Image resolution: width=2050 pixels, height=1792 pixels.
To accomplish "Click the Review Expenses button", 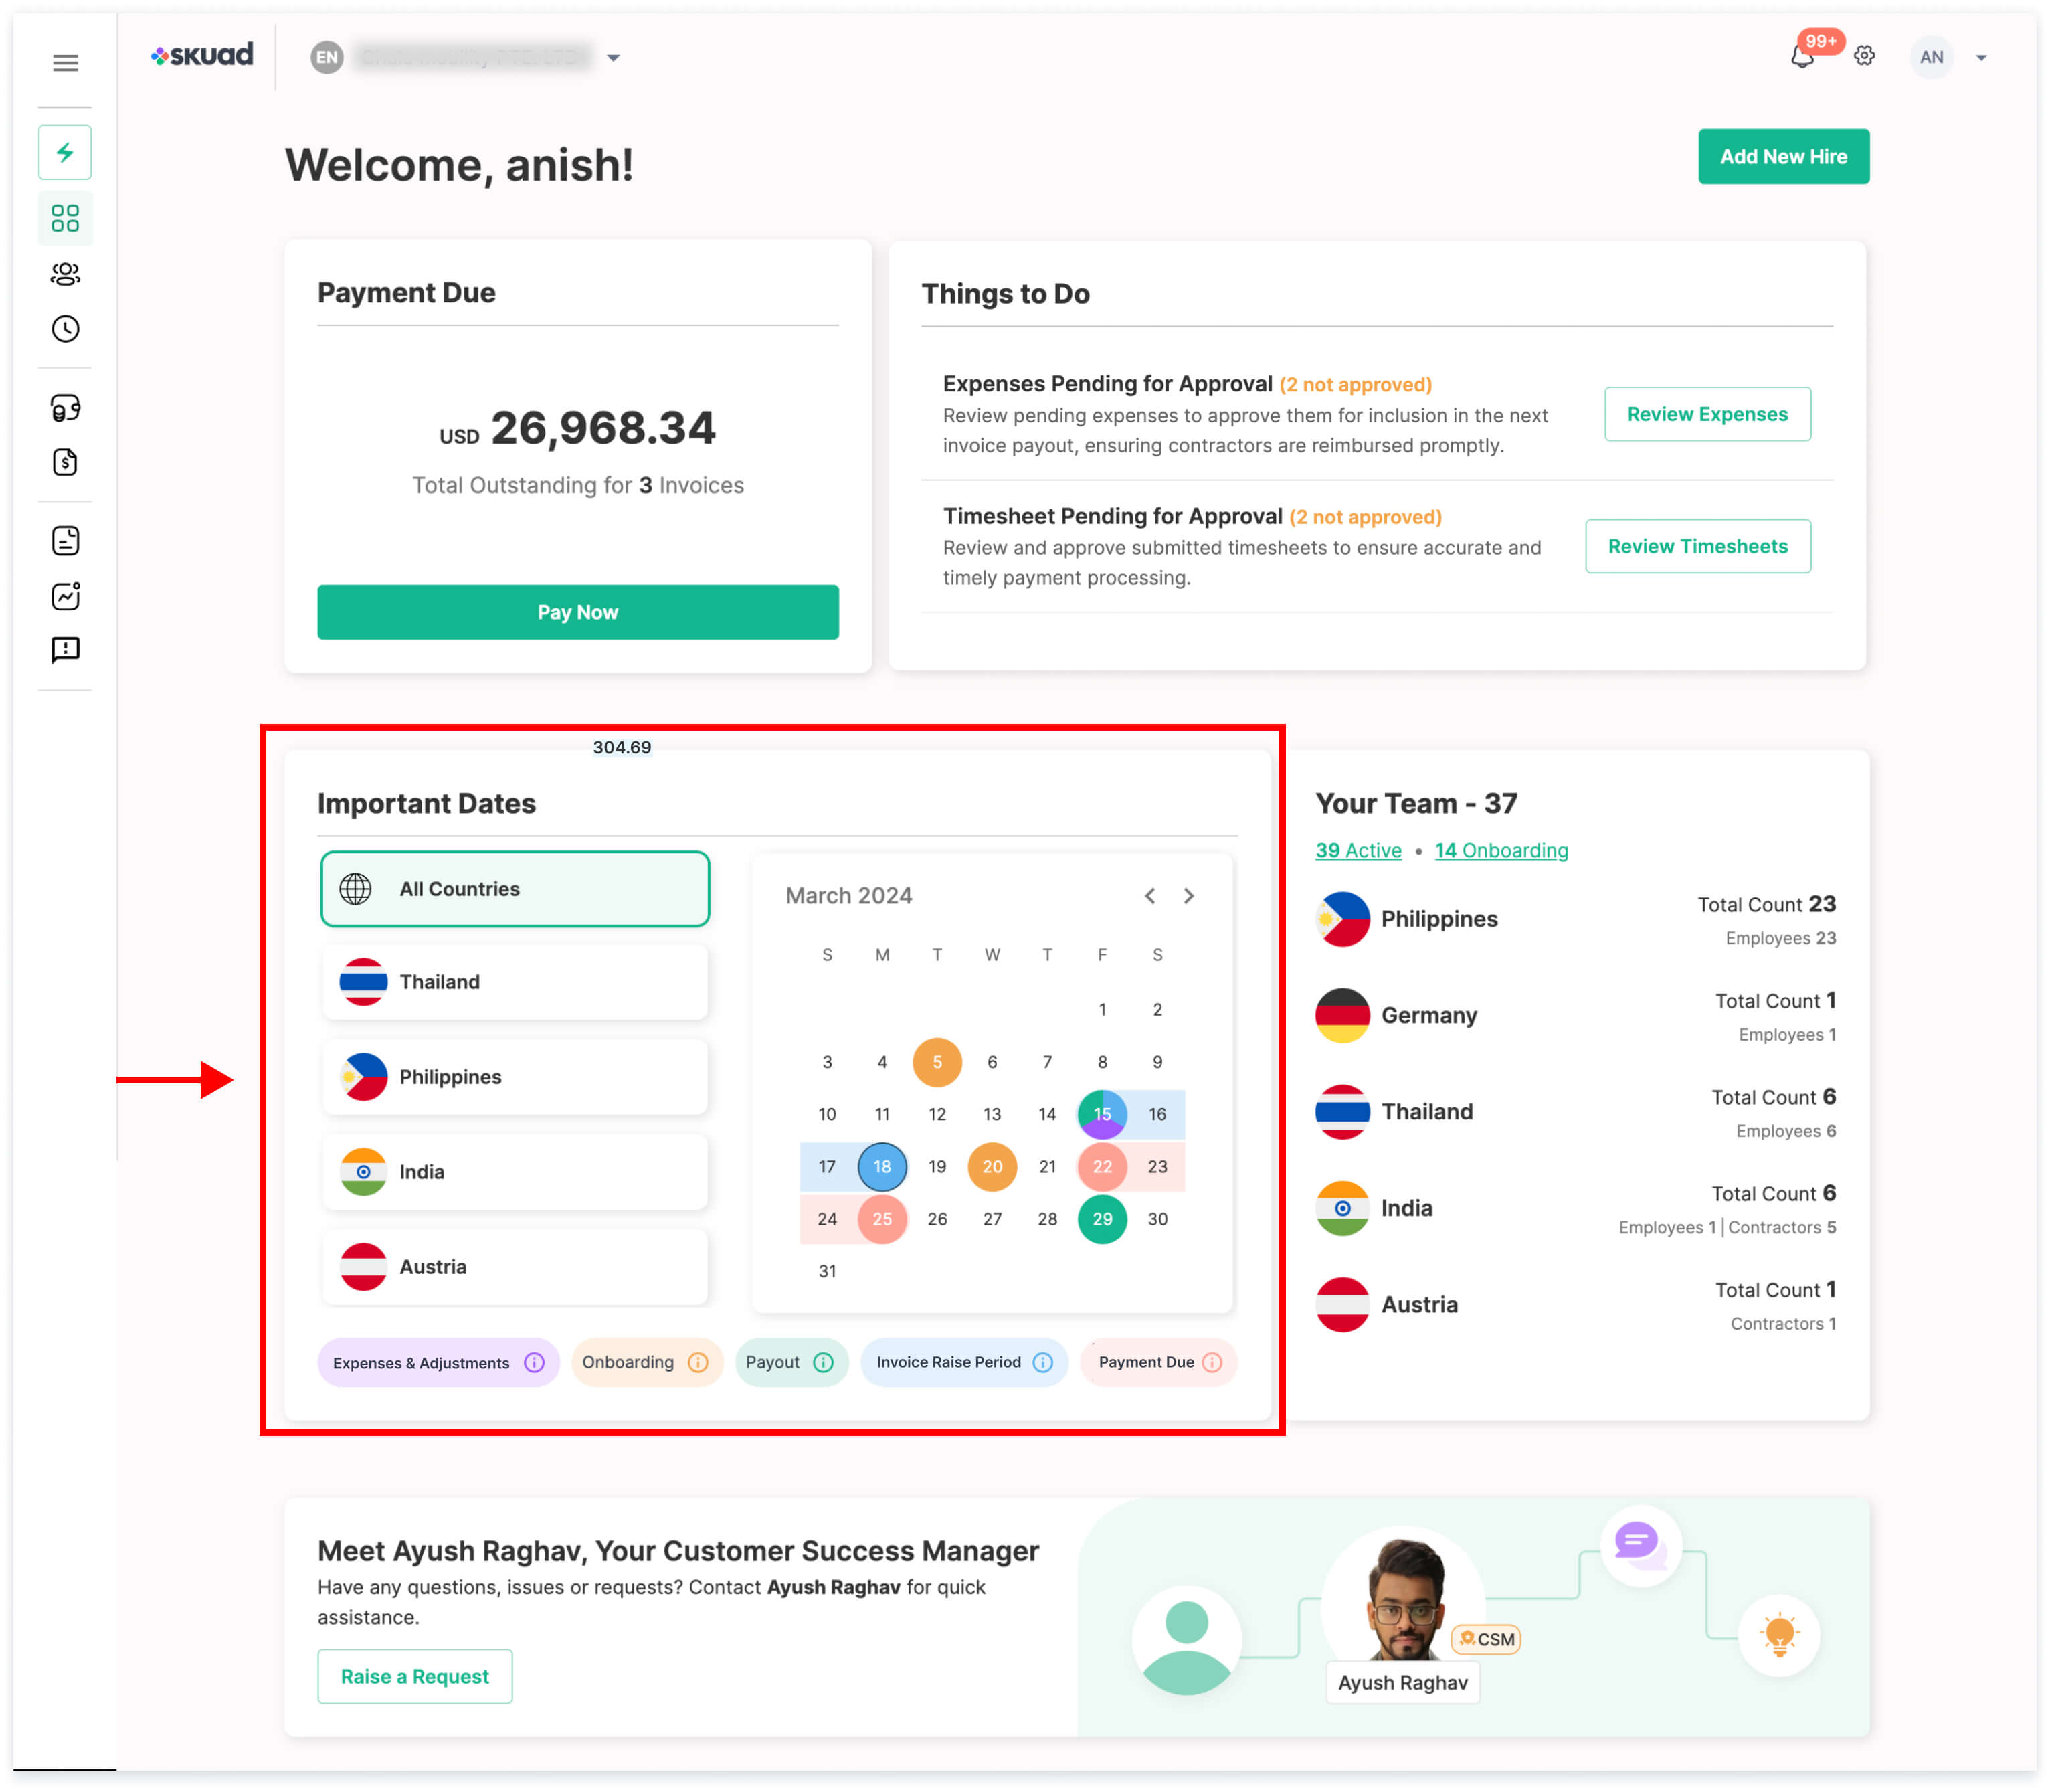I will [1707, 414].
